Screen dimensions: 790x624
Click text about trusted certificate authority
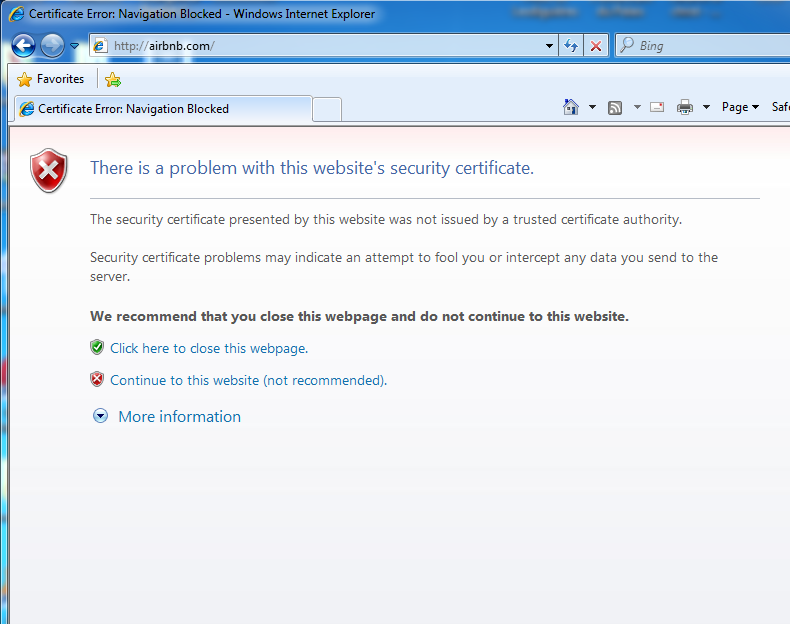(386, 220)
